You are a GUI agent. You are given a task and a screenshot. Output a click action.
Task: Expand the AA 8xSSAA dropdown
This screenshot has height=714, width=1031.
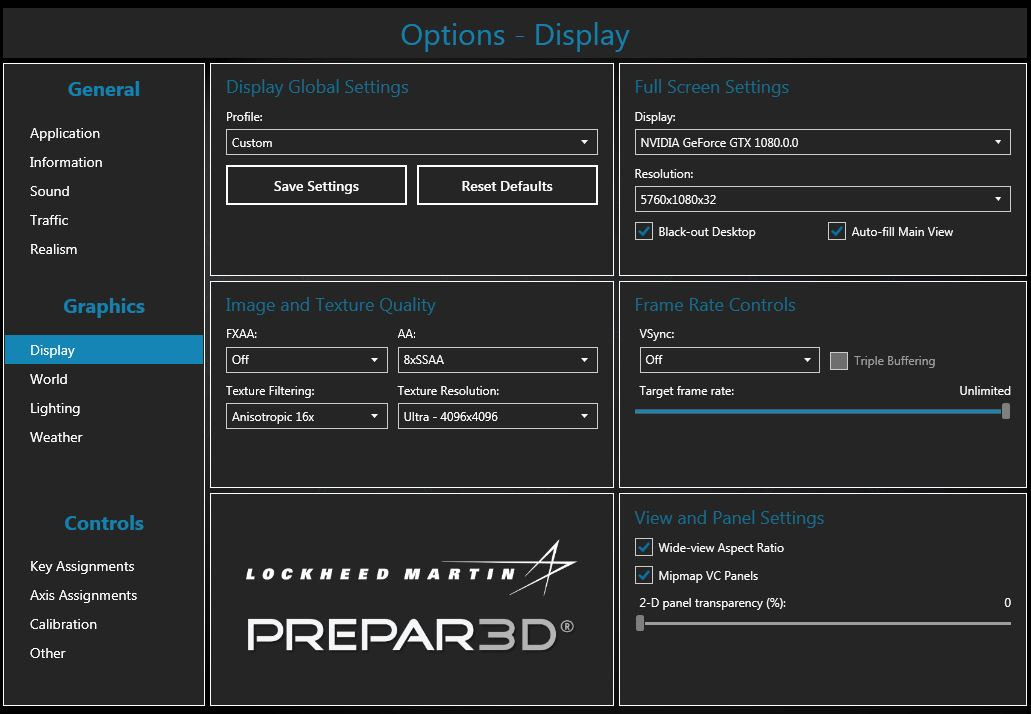tap(498, 360)
